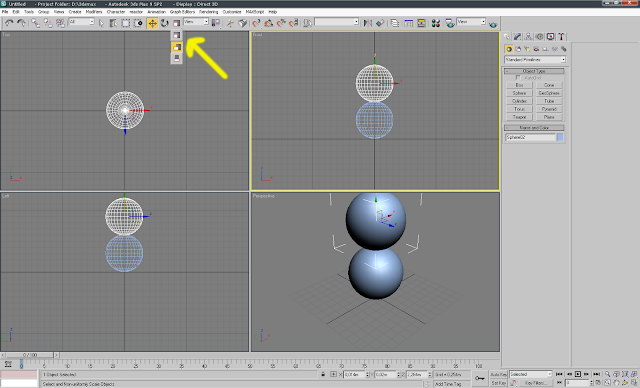Open the Layer Manager icon

(394, 23)
